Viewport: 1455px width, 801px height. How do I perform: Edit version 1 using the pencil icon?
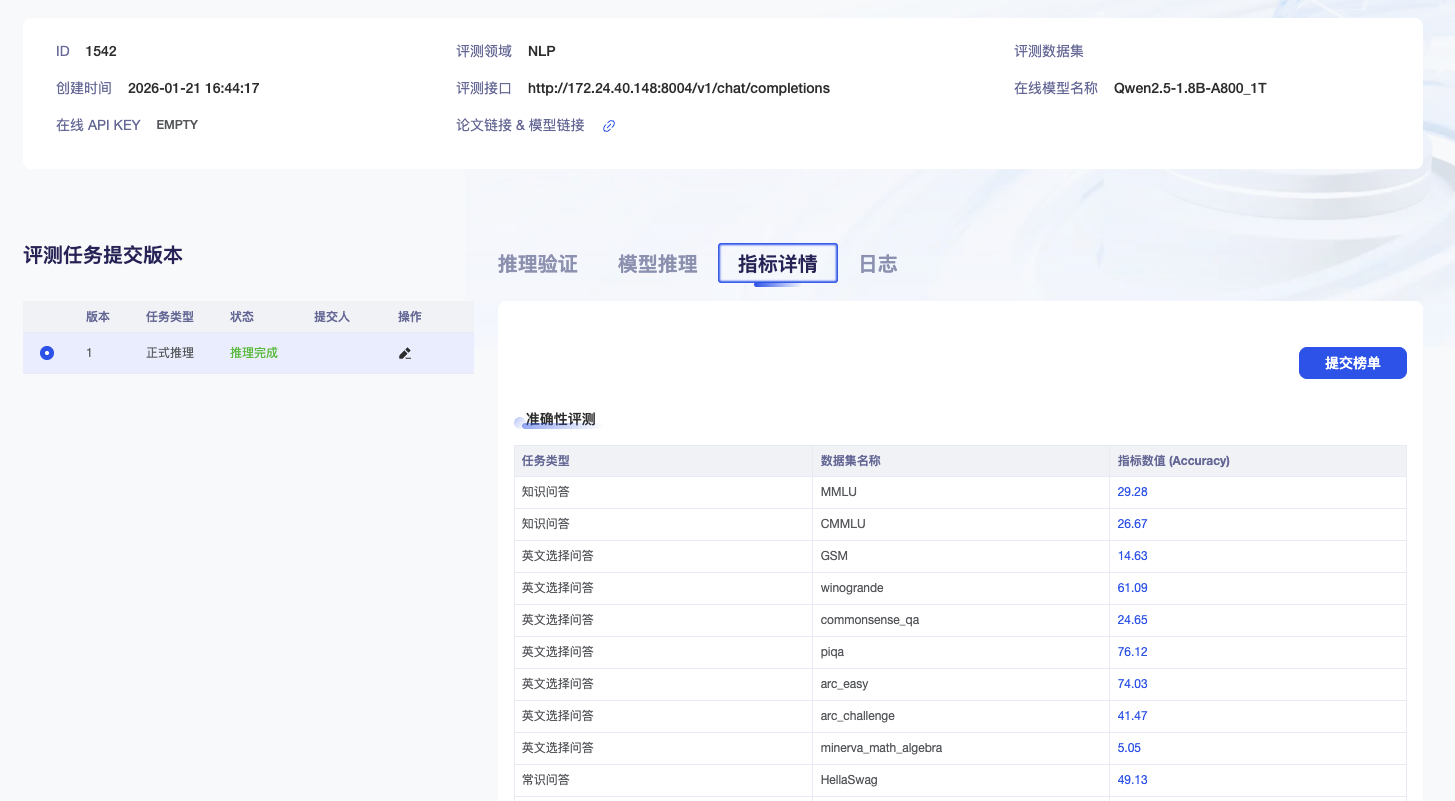pos(404,353)
